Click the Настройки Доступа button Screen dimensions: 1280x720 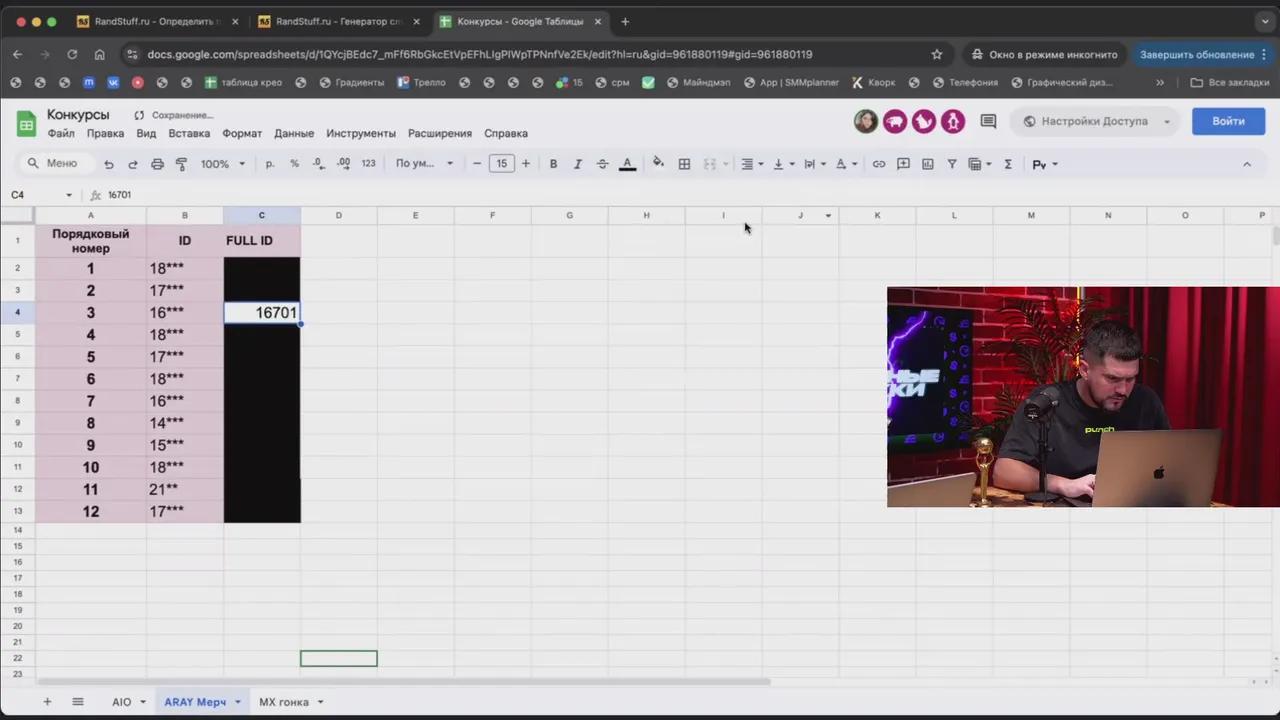coord(1094,121)
